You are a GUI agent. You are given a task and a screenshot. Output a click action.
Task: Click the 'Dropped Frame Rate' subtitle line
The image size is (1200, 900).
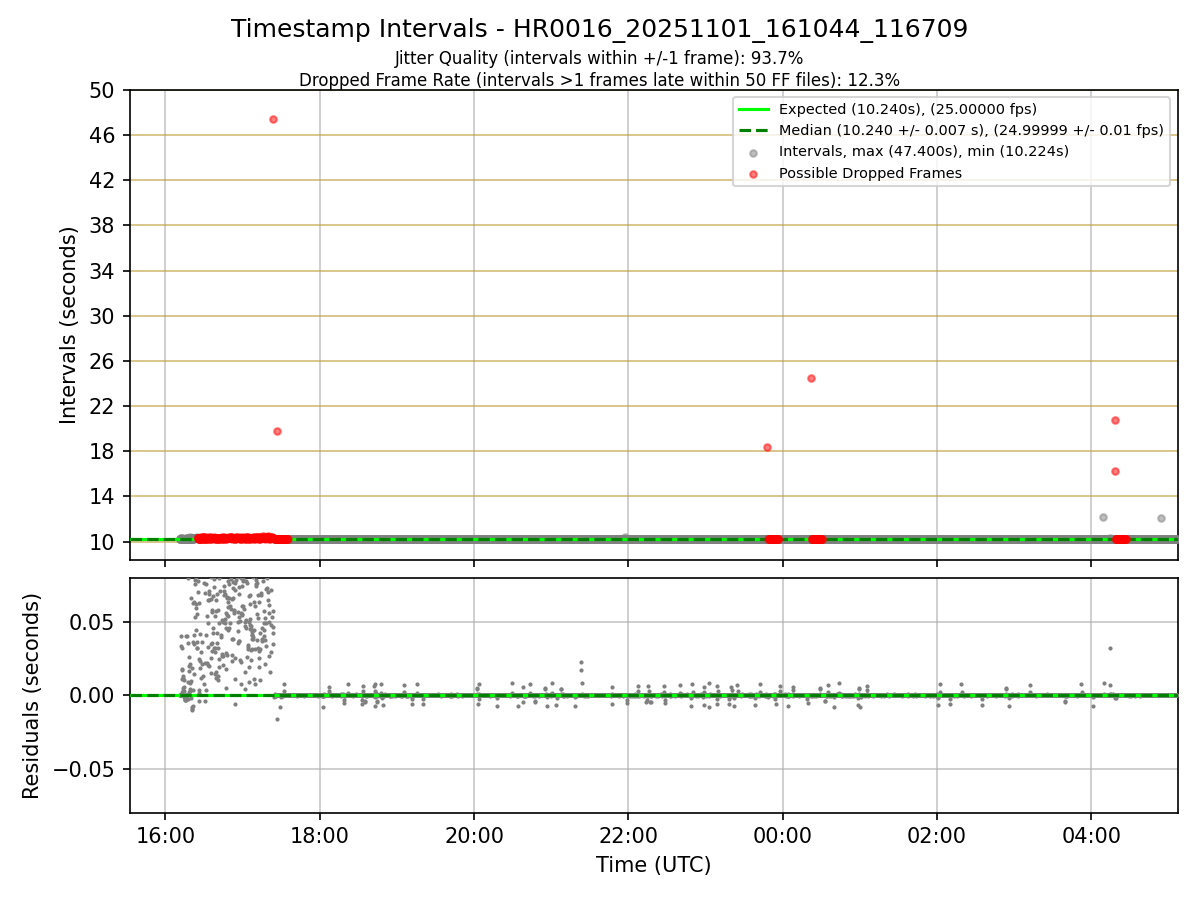[599, 80]
